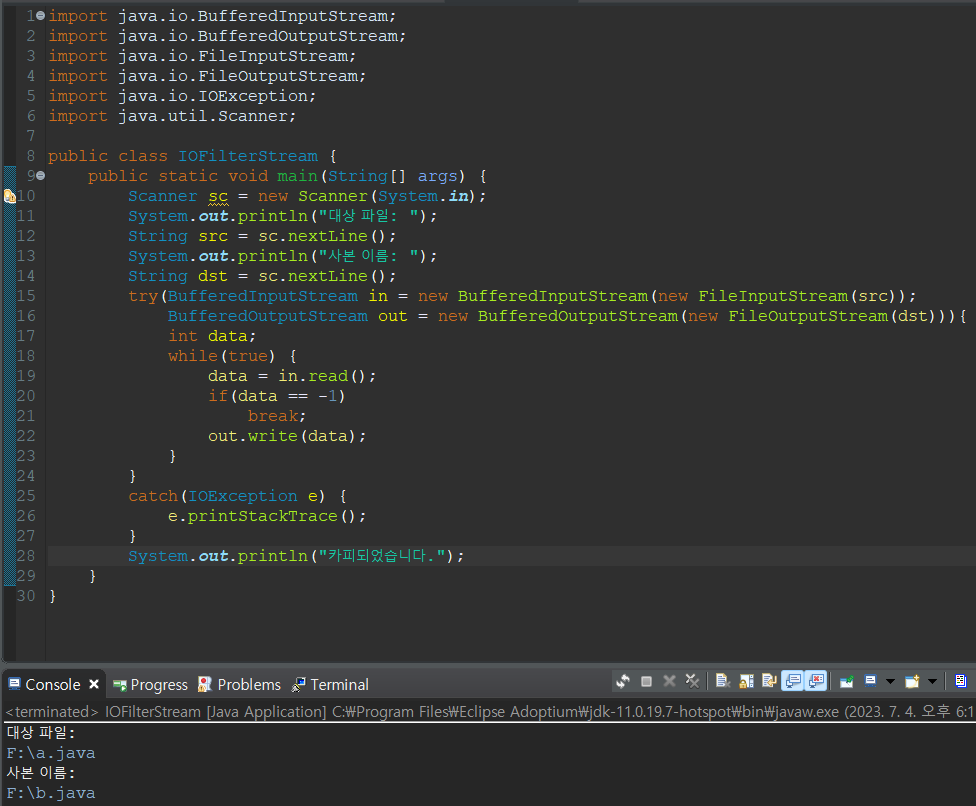Viewport: 976px width, 806px height.
Task: Click the '사본 이름: ' string on line 13
Action: [368, 255]
